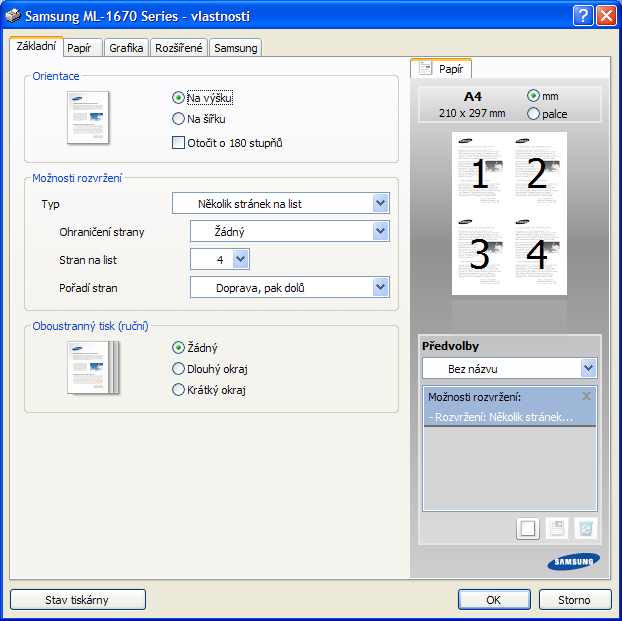
Task: Click the A4 paper size label
Action: tap(472, 96)
